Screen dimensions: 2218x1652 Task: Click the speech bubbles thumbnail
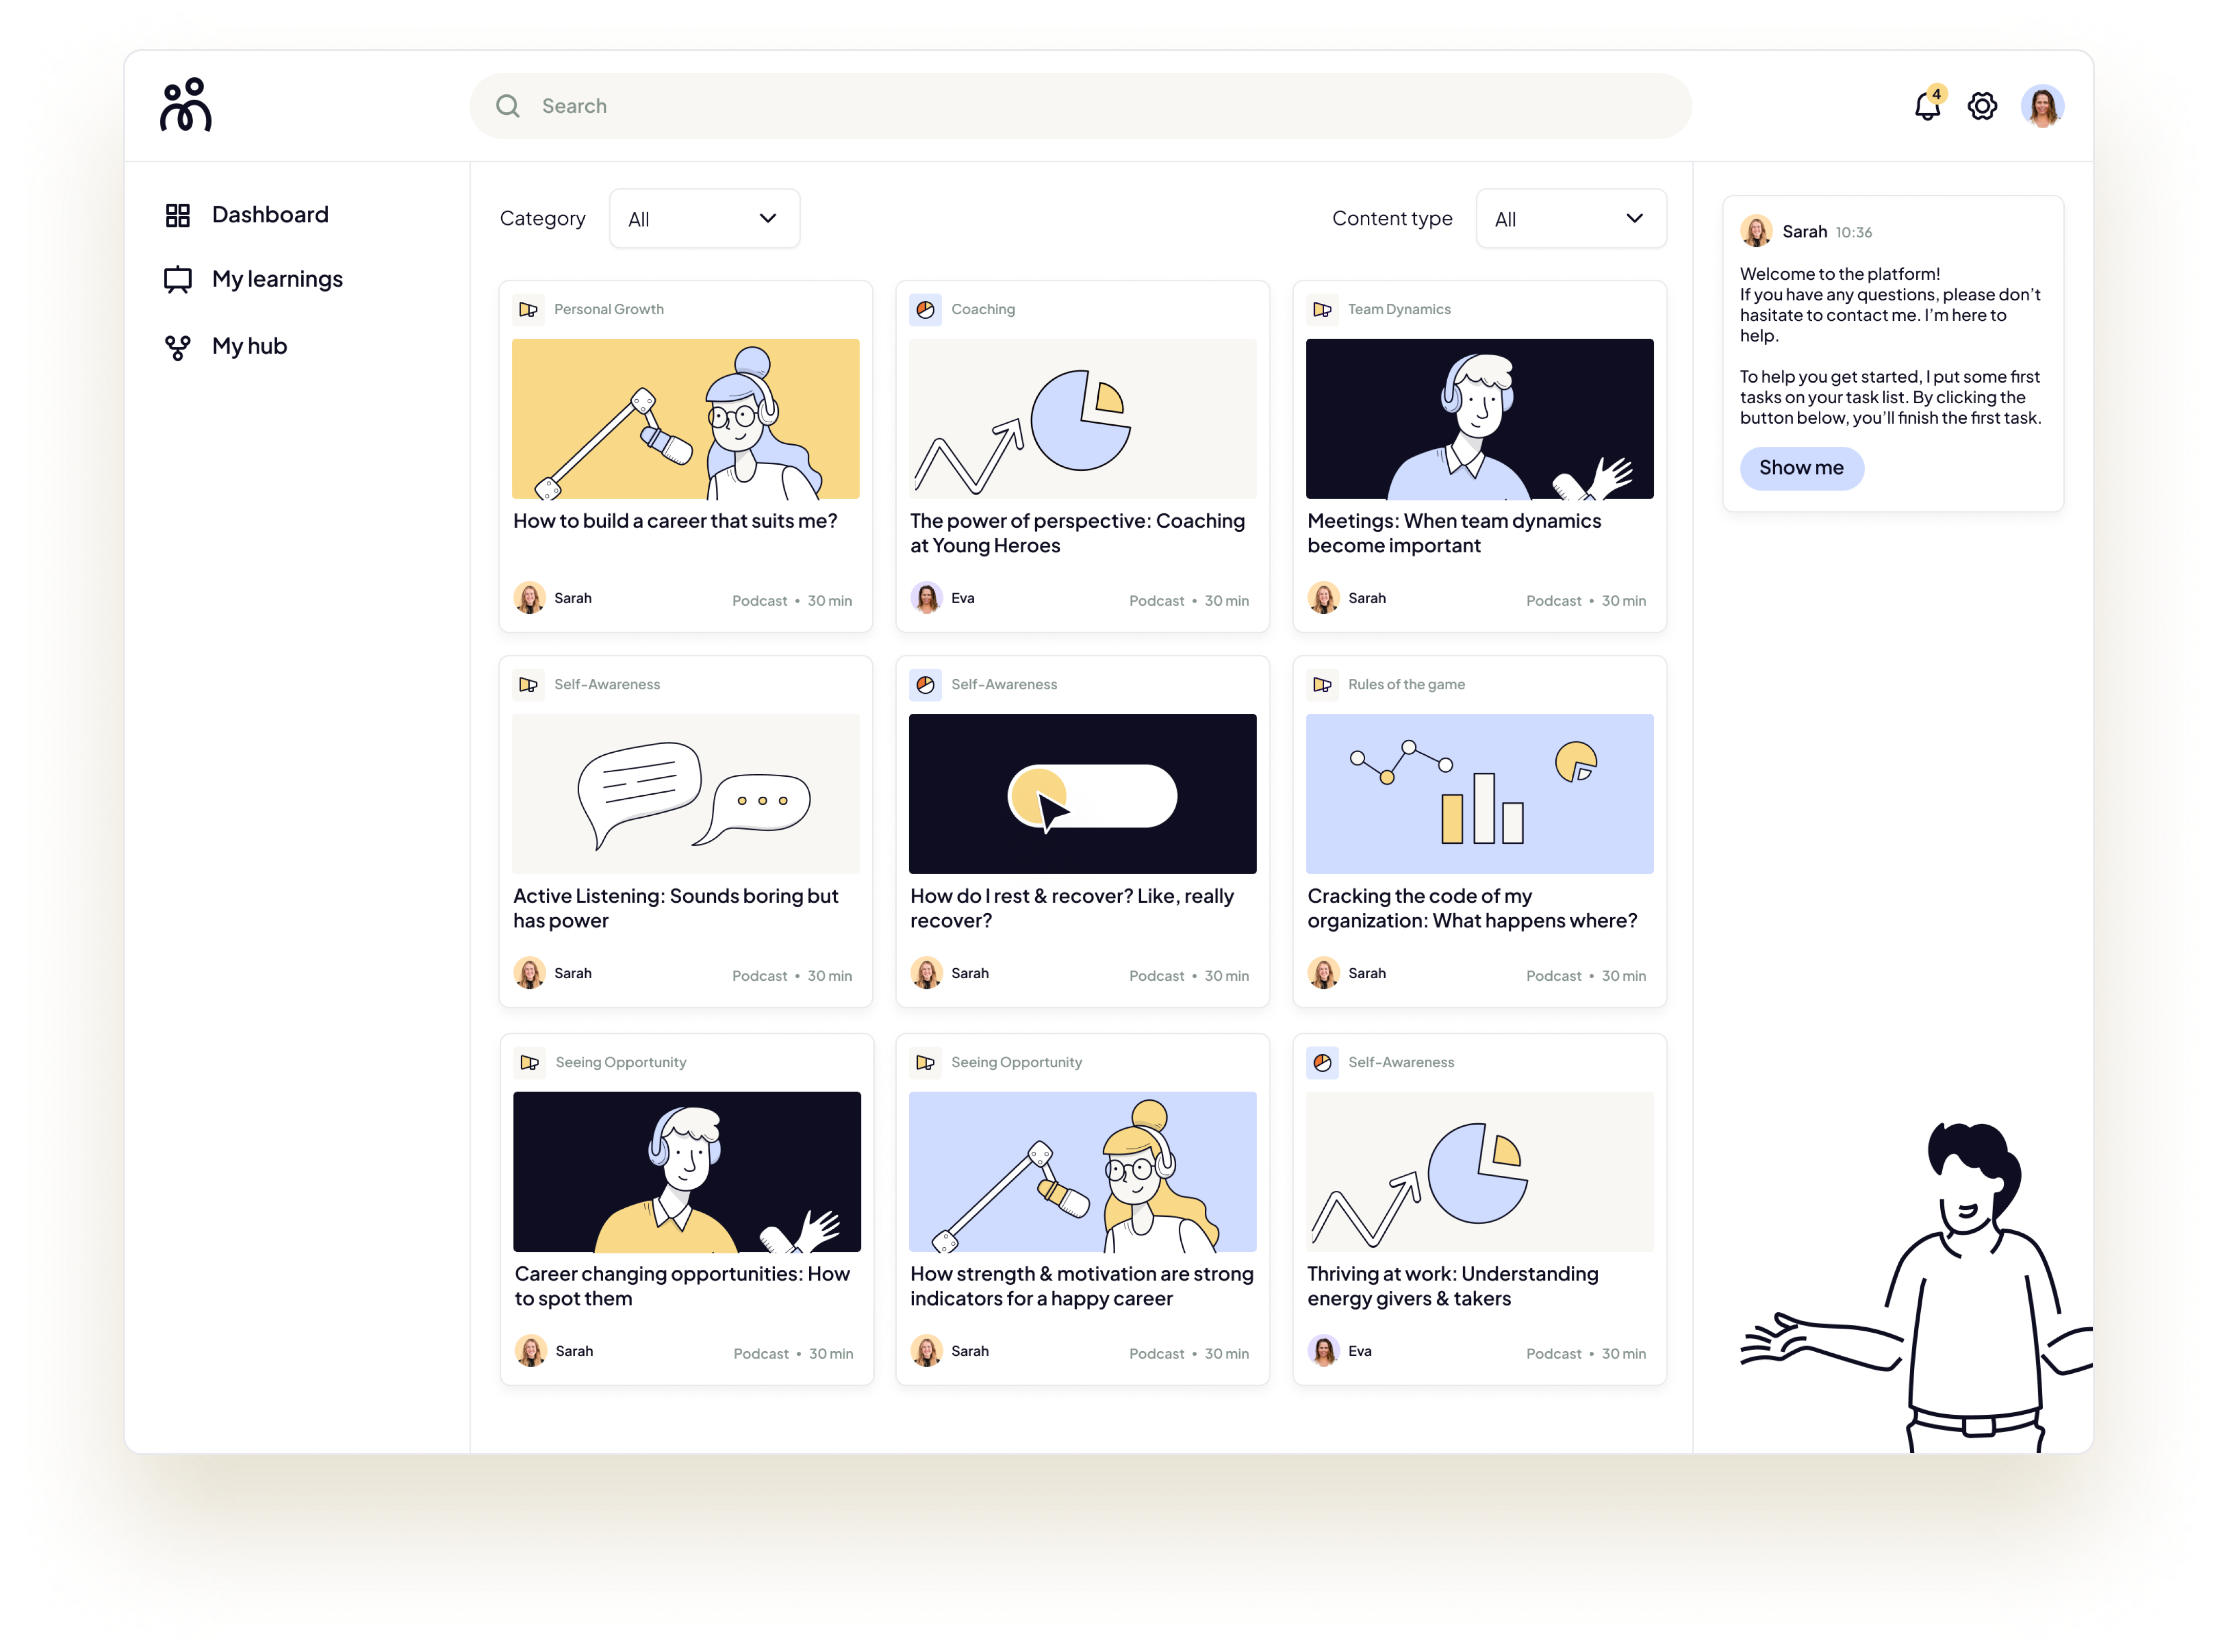[686, 794]
